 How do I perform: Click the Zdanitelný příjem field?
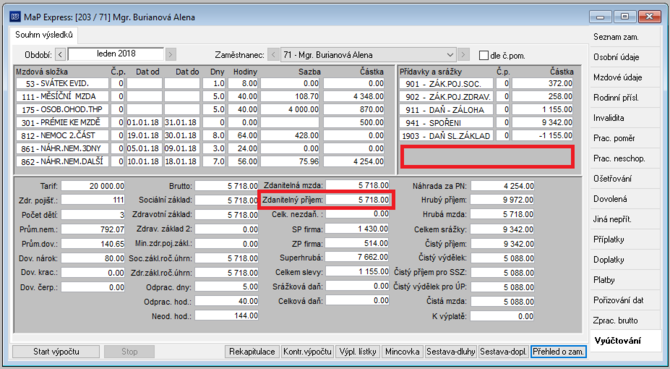[358, 200]
